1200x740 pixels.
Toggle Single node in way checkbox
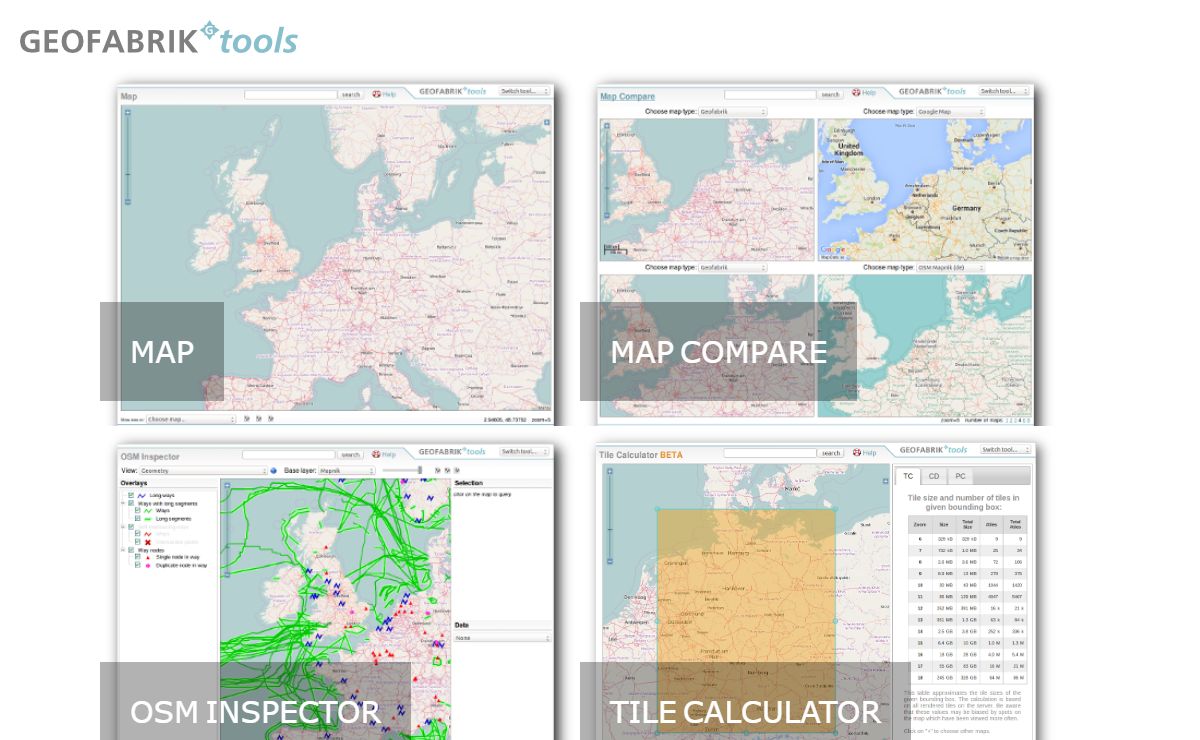point(138,557)
